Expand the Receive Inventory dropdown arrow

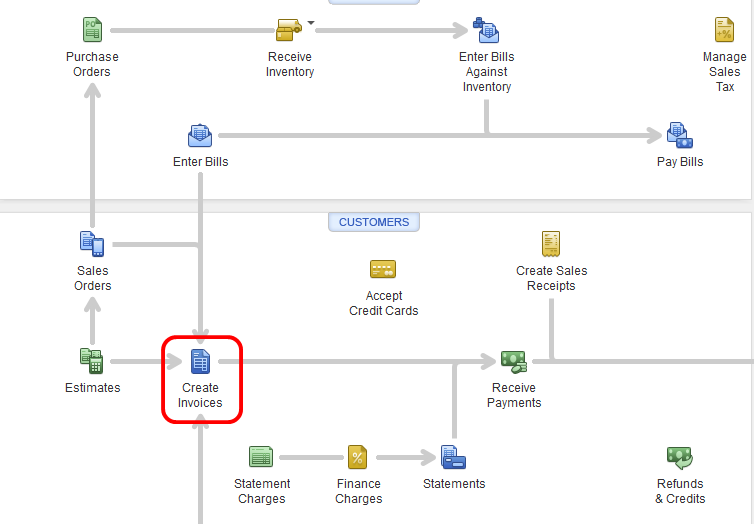coord(311,23)
